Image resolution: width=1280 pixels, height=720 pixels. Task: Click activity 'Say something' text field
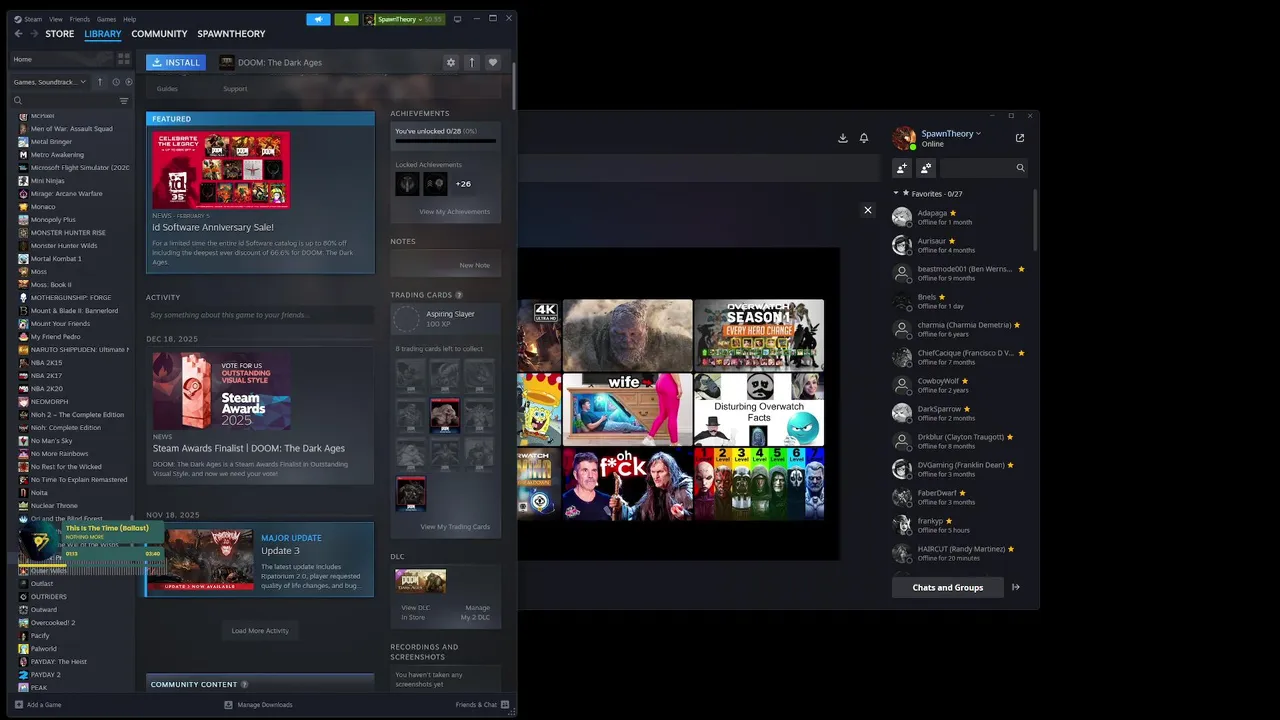click(260, 315)
